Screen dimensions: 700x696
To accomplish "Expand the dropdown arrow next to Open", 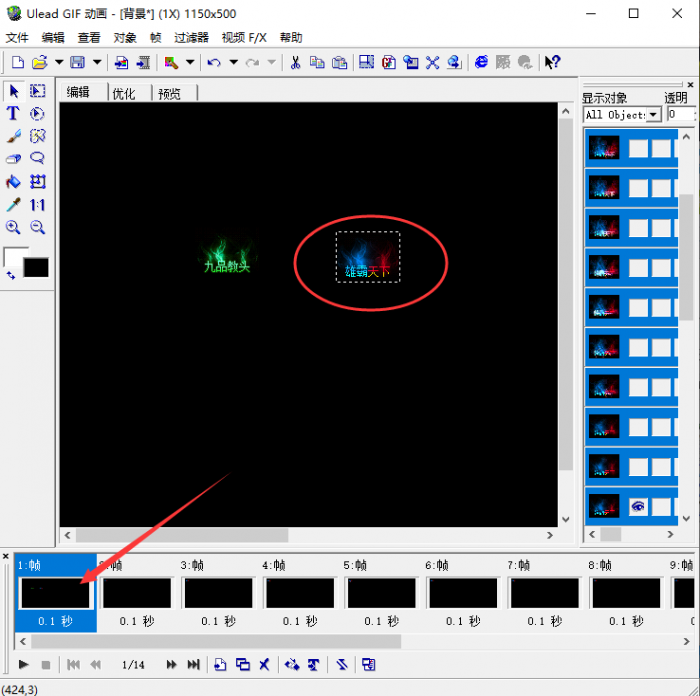I will [x=59, y=62].
